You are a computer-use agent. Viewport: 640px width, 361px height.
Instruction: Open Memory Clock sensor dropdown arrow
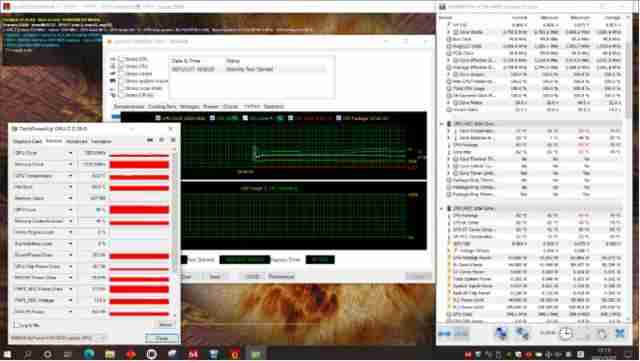click(x=70, y=164)
